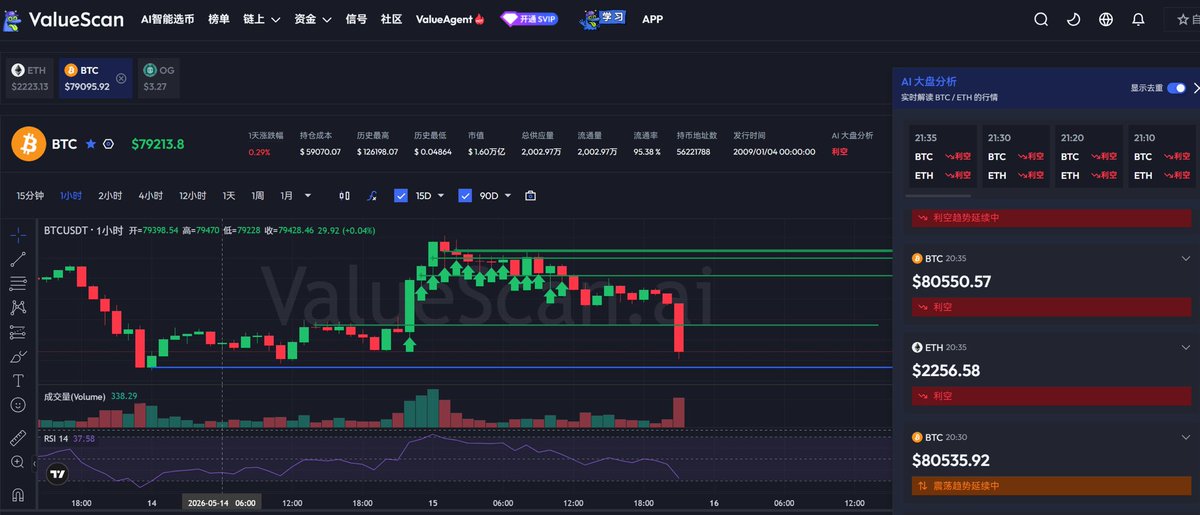Open the APP menu item

coord(652,19)
